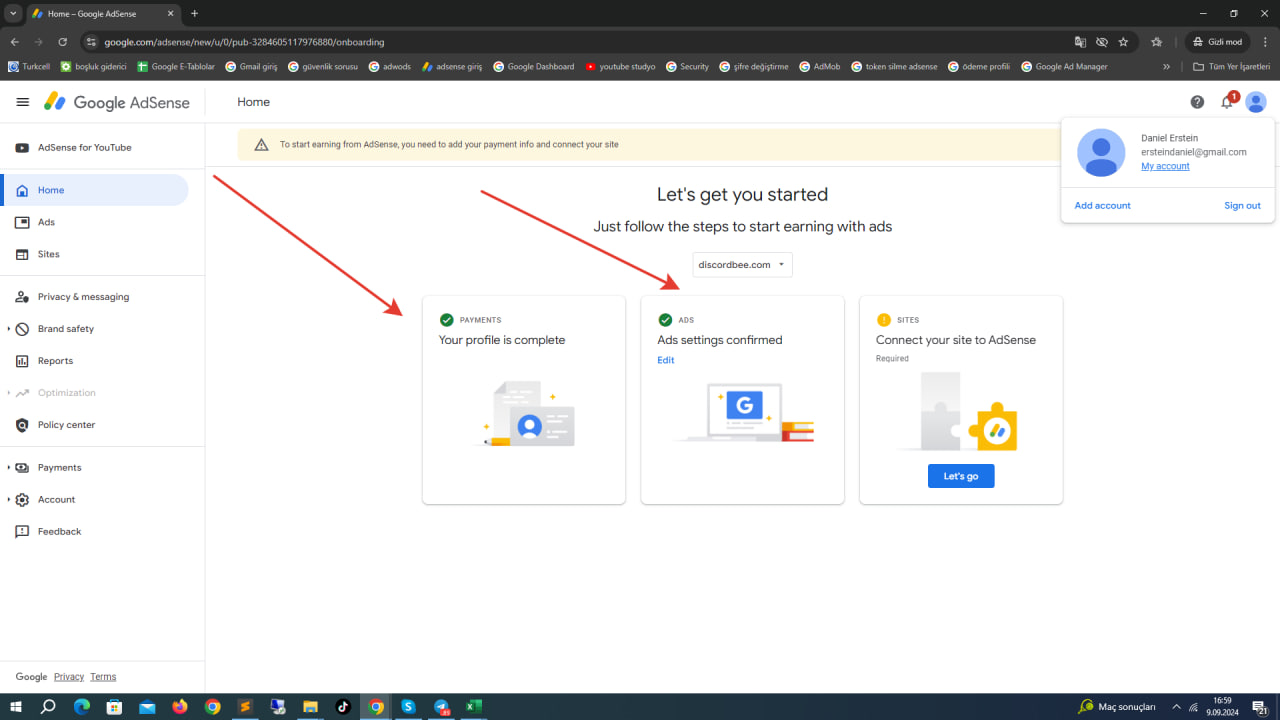
Task: Click the Google AdSense logo
Action: 118,102
